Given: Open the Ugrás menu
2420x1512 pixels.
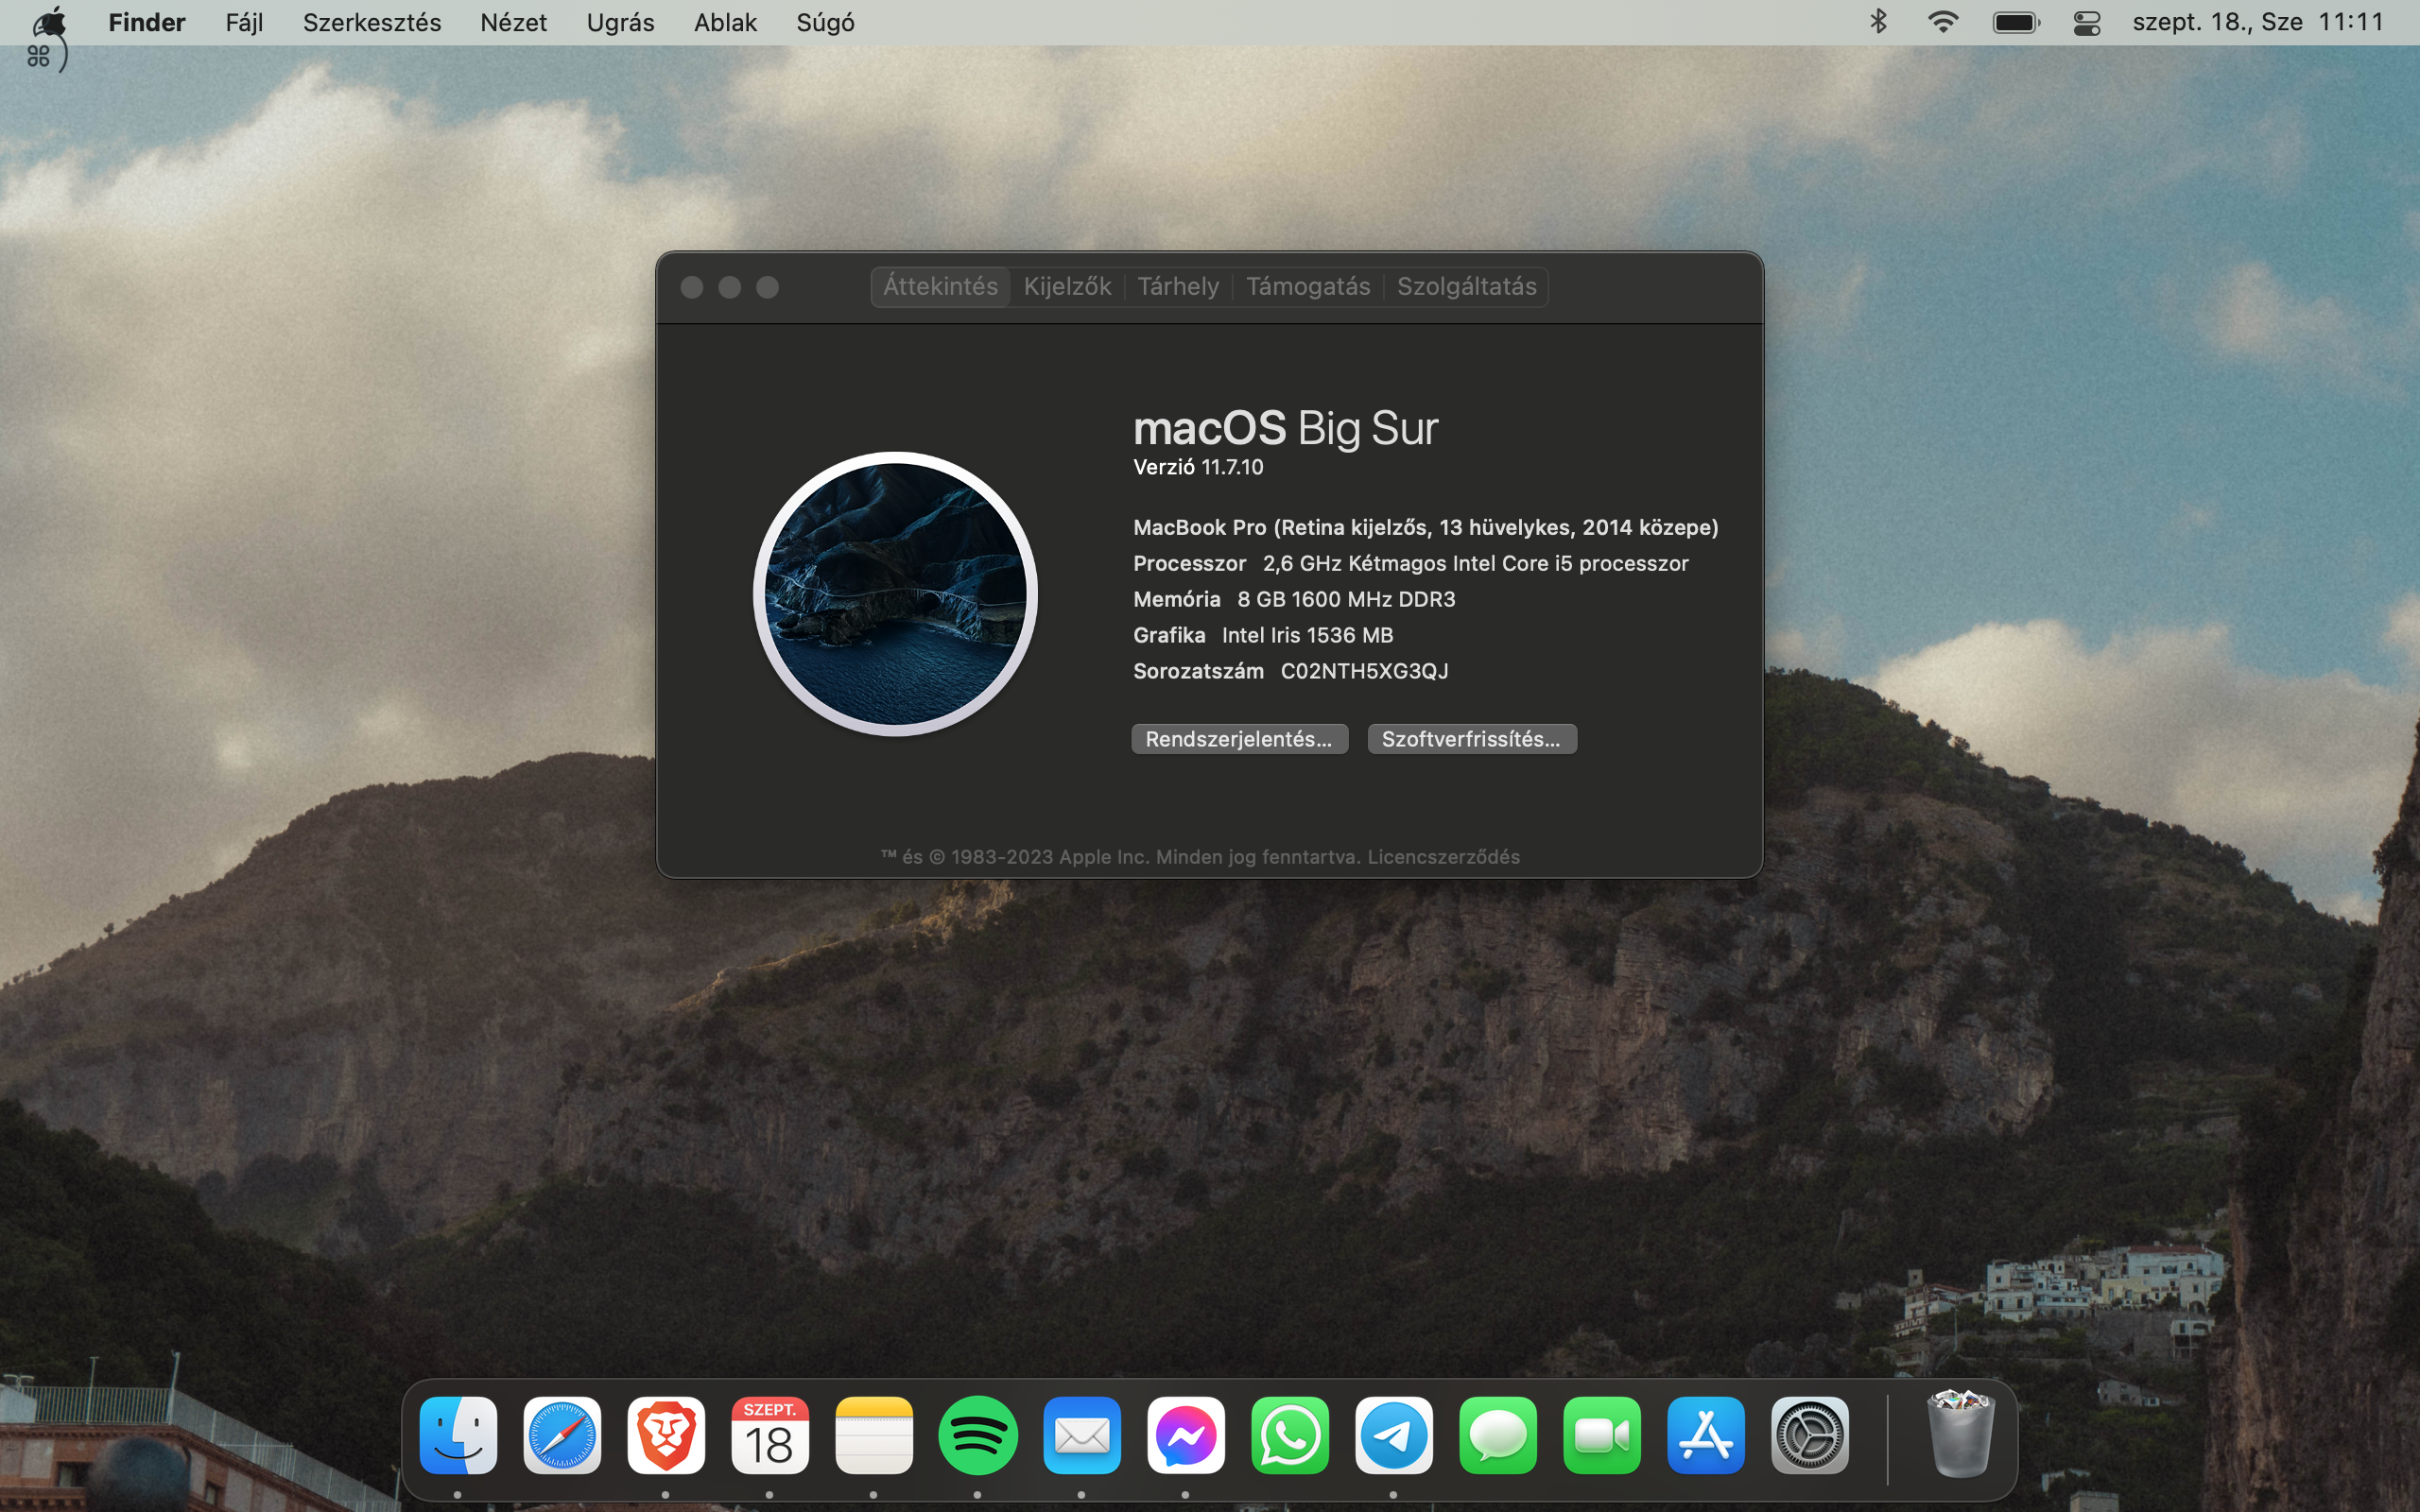Looking at the screenshot, I should (x=620, y=22).
